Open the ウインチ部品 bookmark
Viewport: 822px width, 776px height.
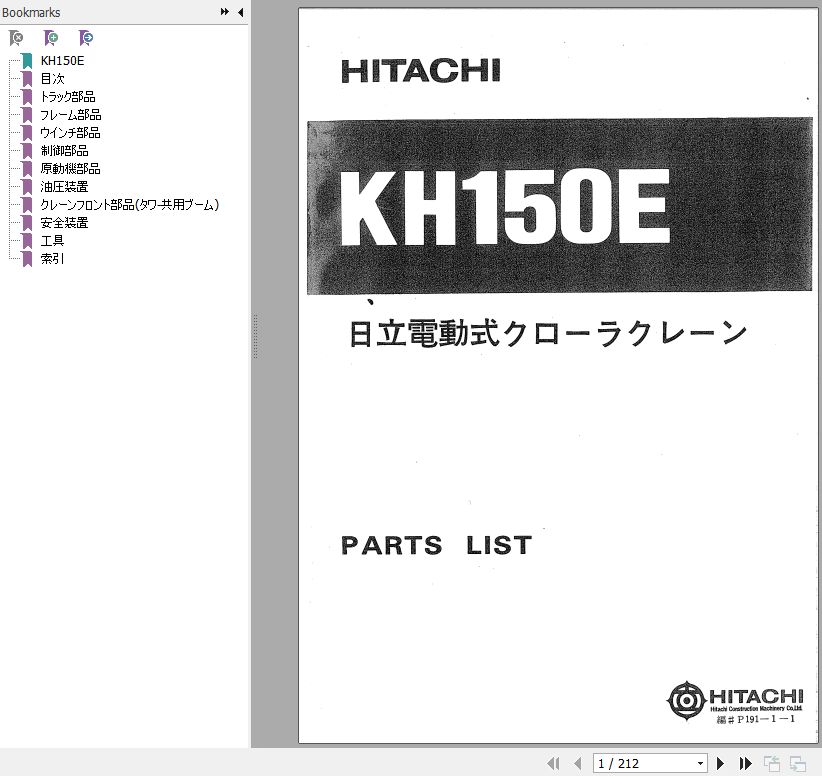(x=70, y=133)
